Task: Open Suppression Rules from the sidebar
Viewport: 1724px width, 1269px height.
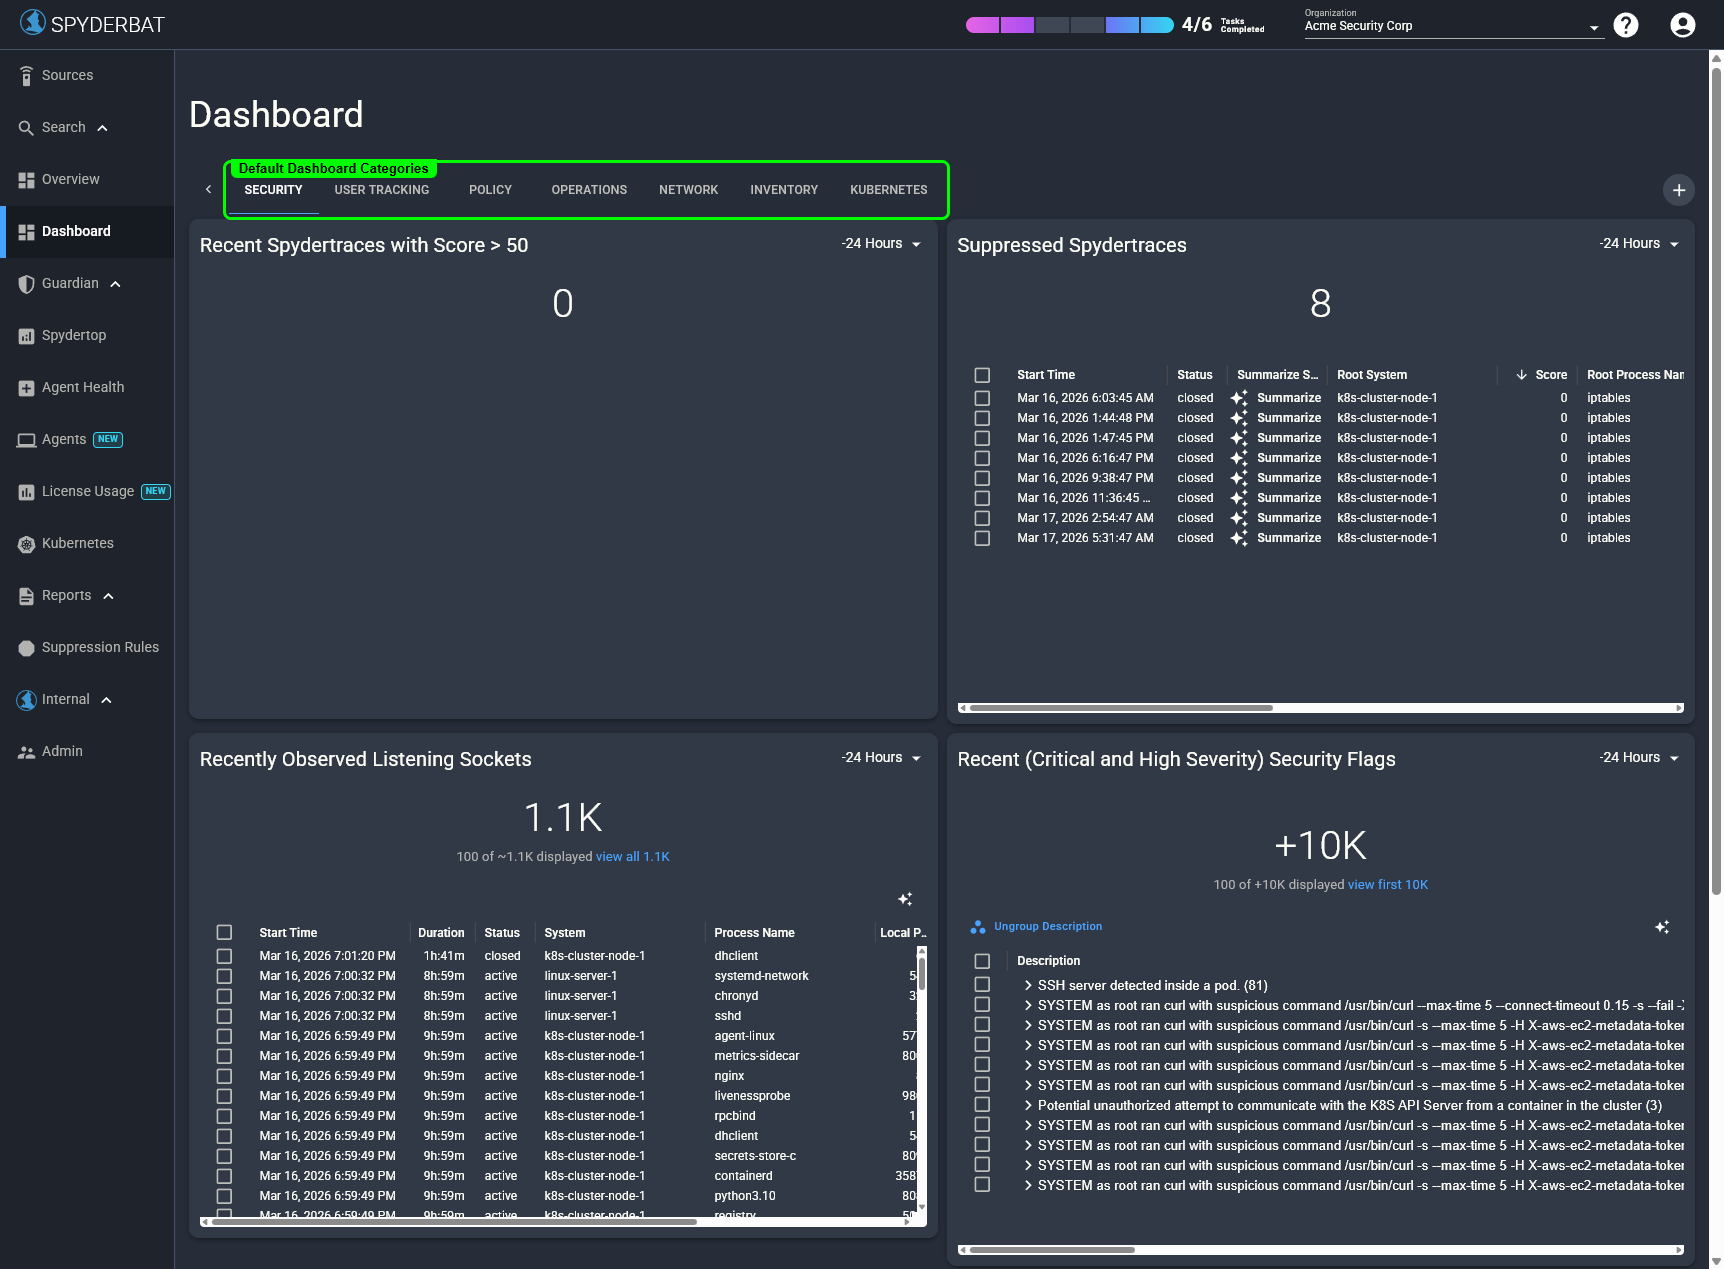Action: coord(100,647)
